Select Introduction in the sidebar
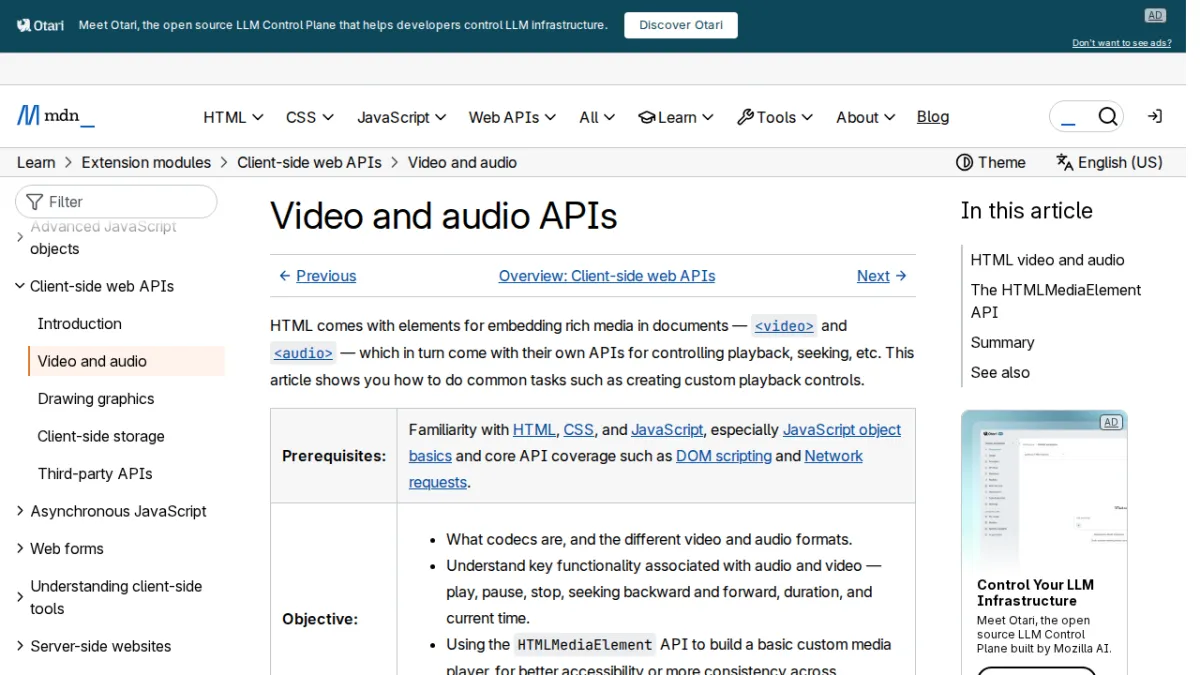Viewport: 1200px width, 675px height. click(x=80, y=323)
